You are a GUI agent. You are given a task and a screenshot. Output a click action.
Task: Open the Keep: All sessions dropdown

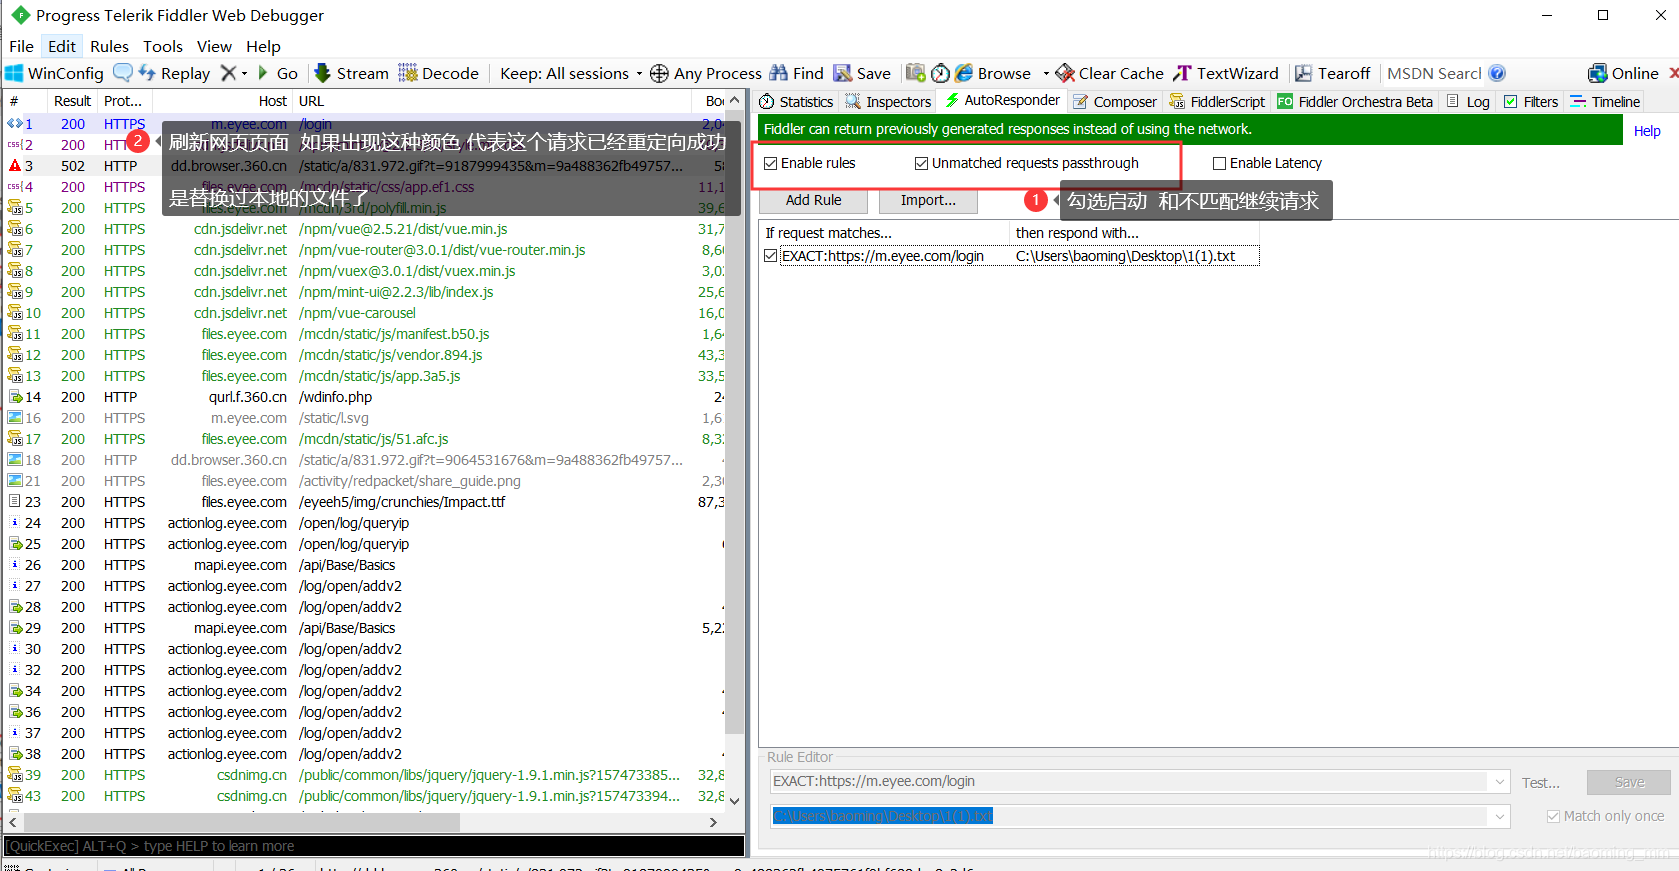point(570,73)
